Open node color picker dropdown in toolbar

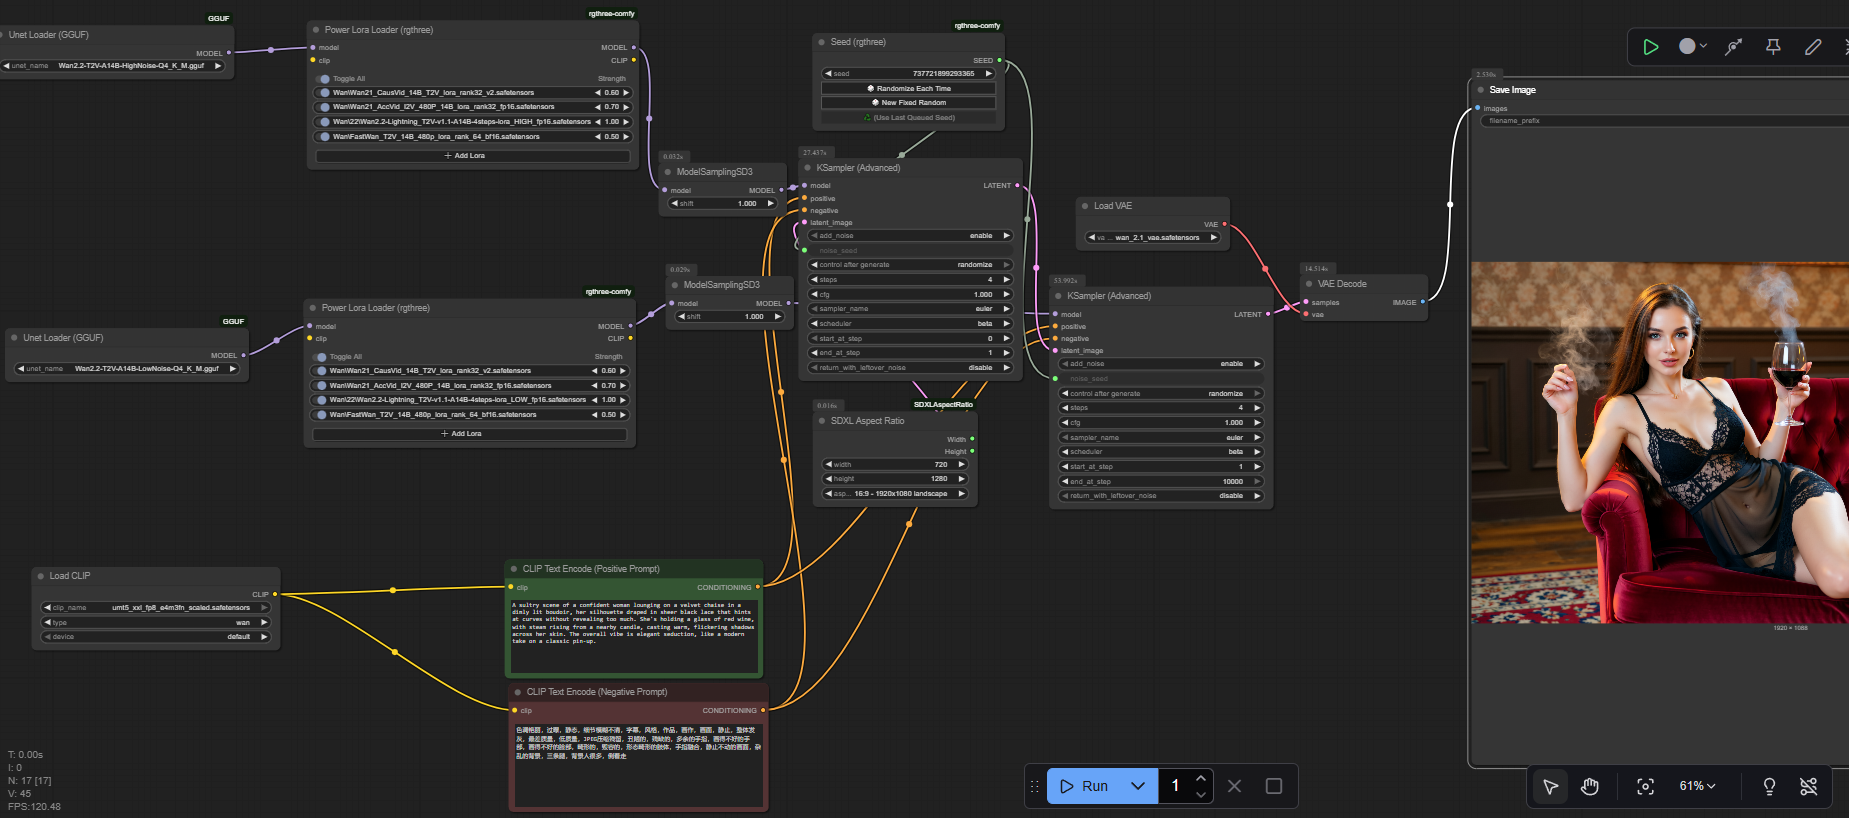click(1693, 47)
